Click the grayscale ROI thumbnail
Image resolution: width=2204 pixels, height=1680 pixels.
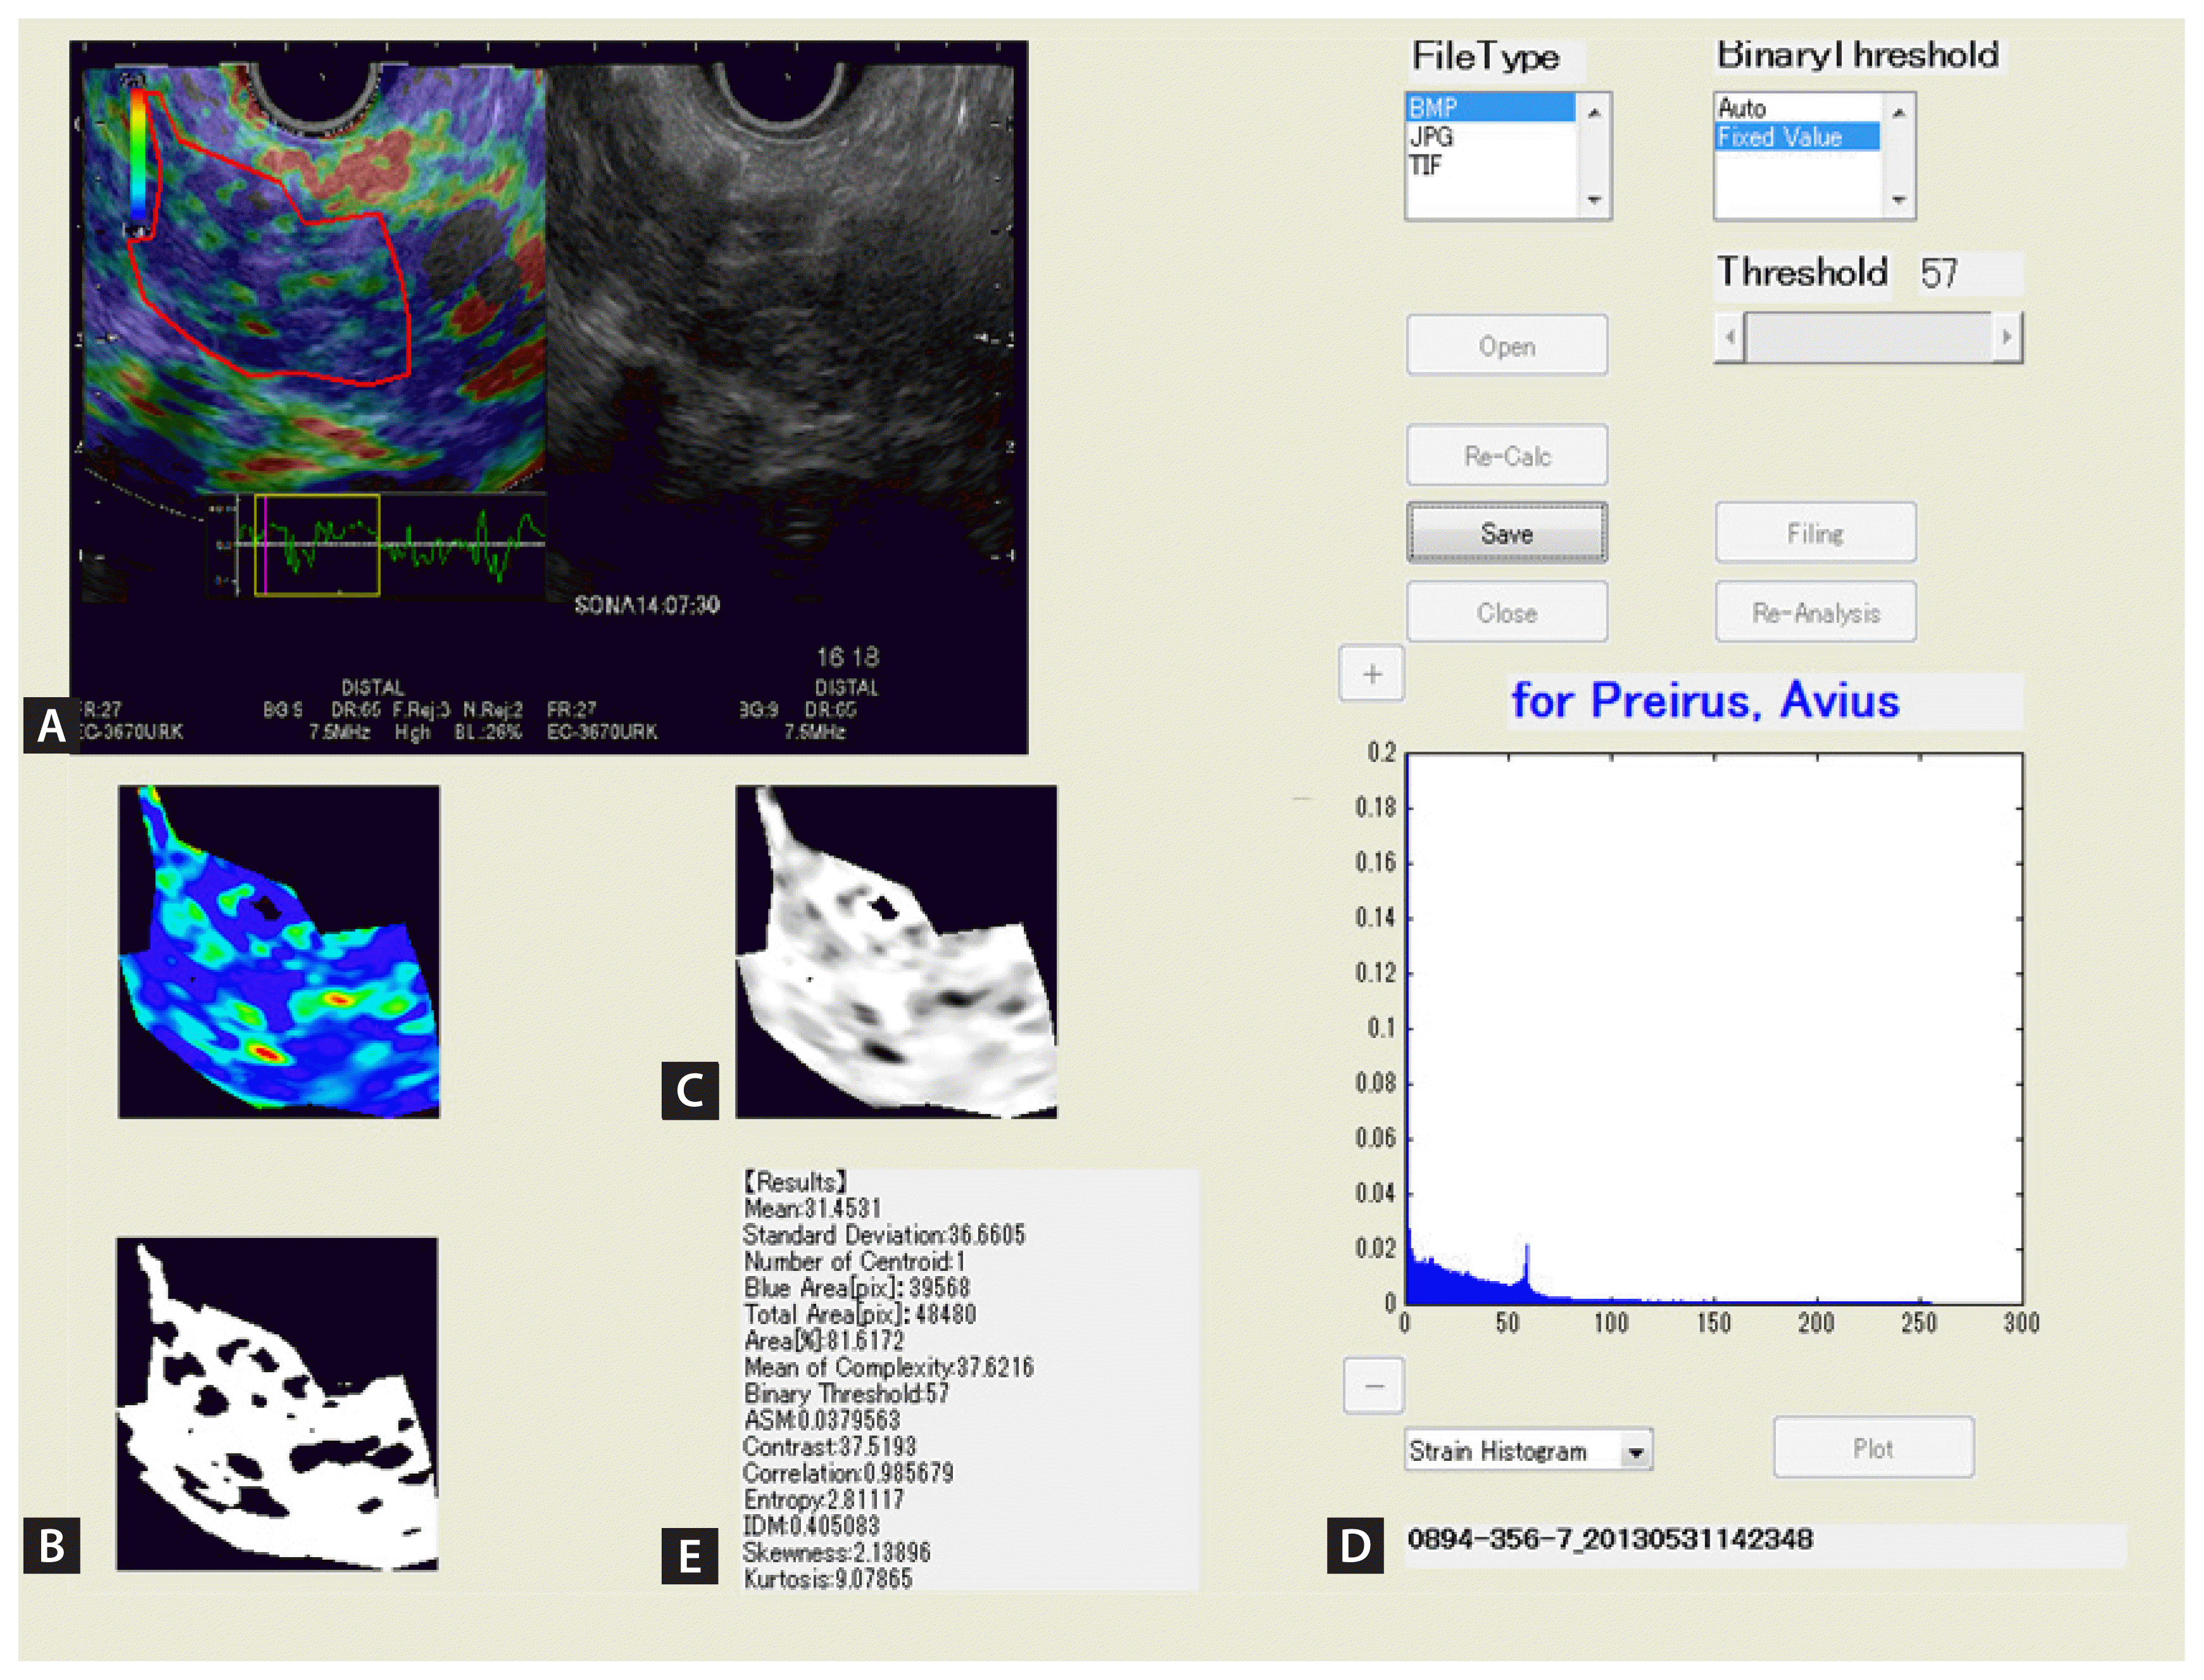896,951
